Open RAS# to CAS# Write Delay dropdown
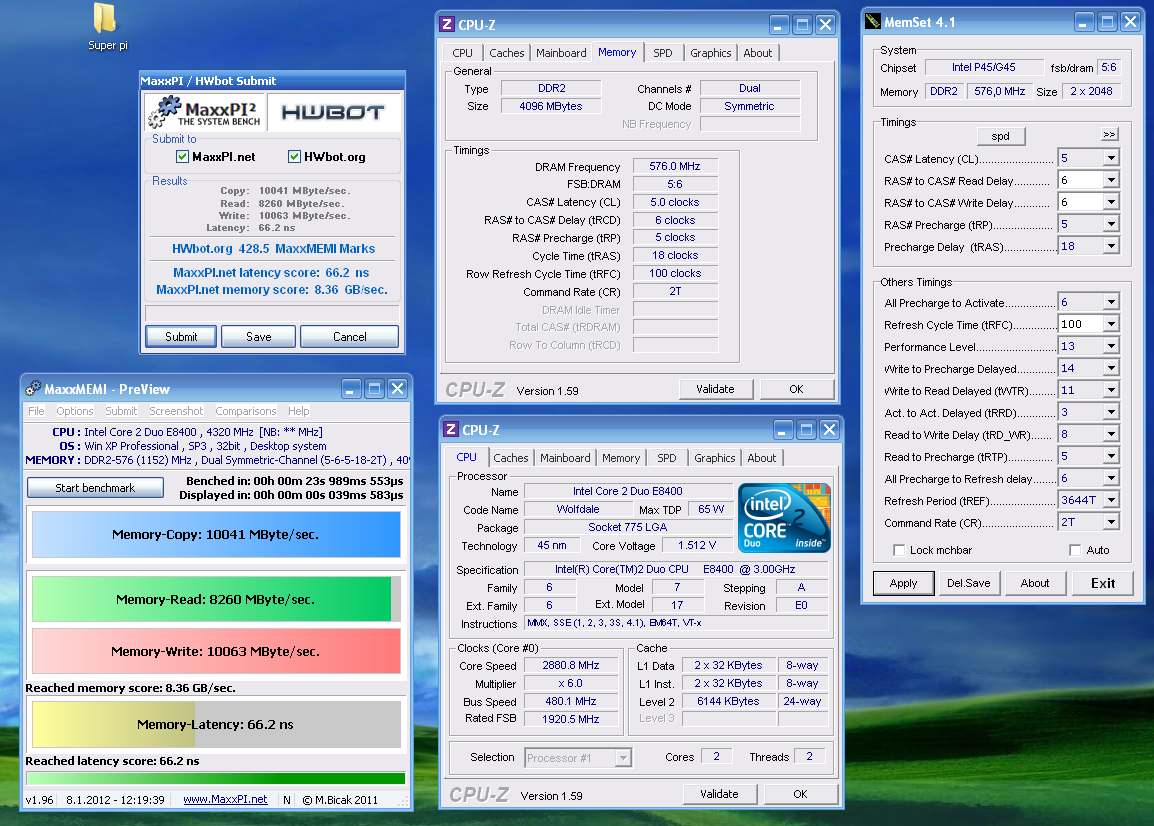This screenshot has width=1154, height=826. click(x=1111, y=202)
